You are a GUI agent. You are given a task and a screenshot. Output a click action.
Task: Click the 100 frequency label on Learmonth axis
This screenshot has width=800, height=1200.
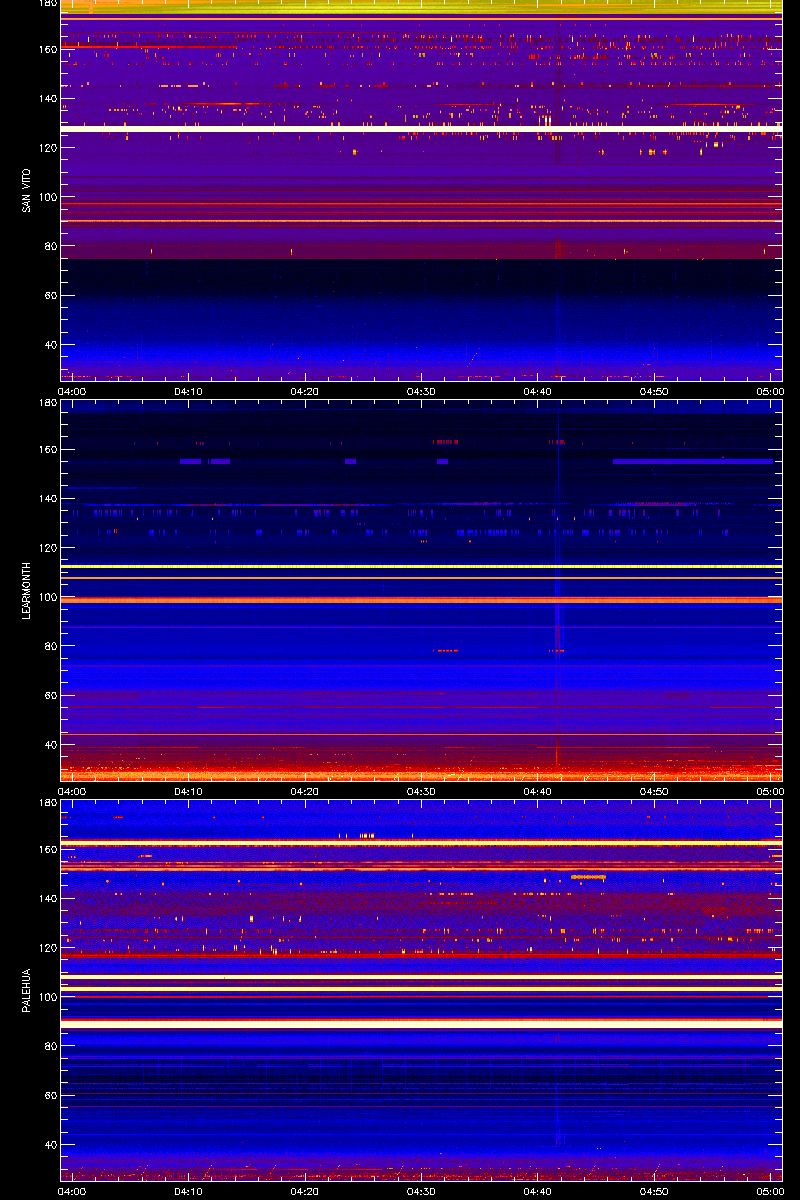[x=46, y=597]
